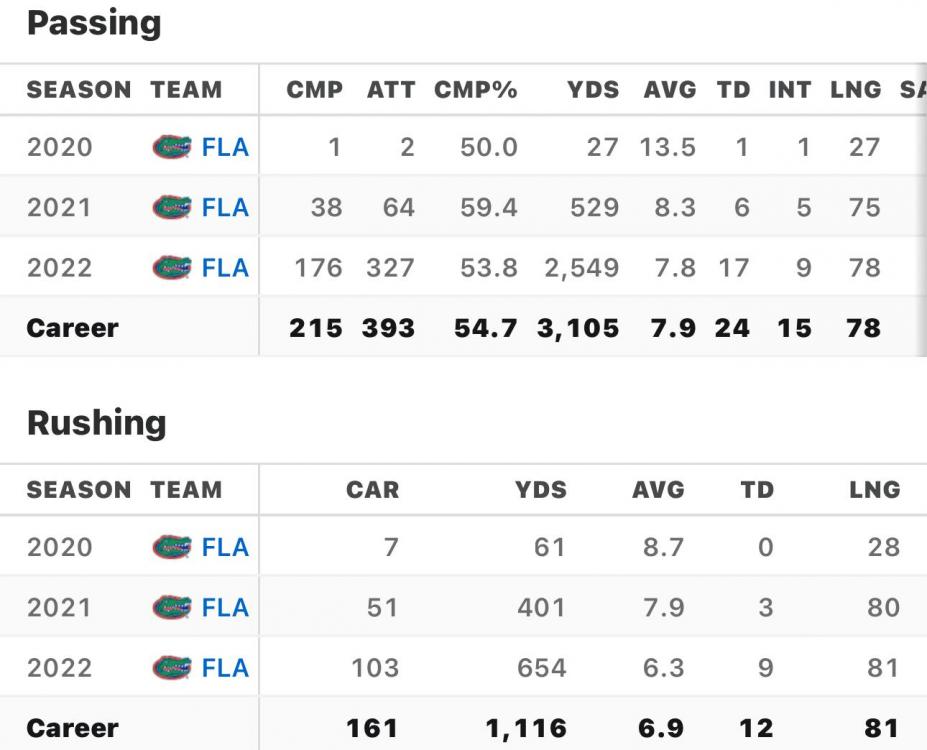Click the 2,549 passing yards cell
Screen dimensions: 927x750
(x=582, y=268)
